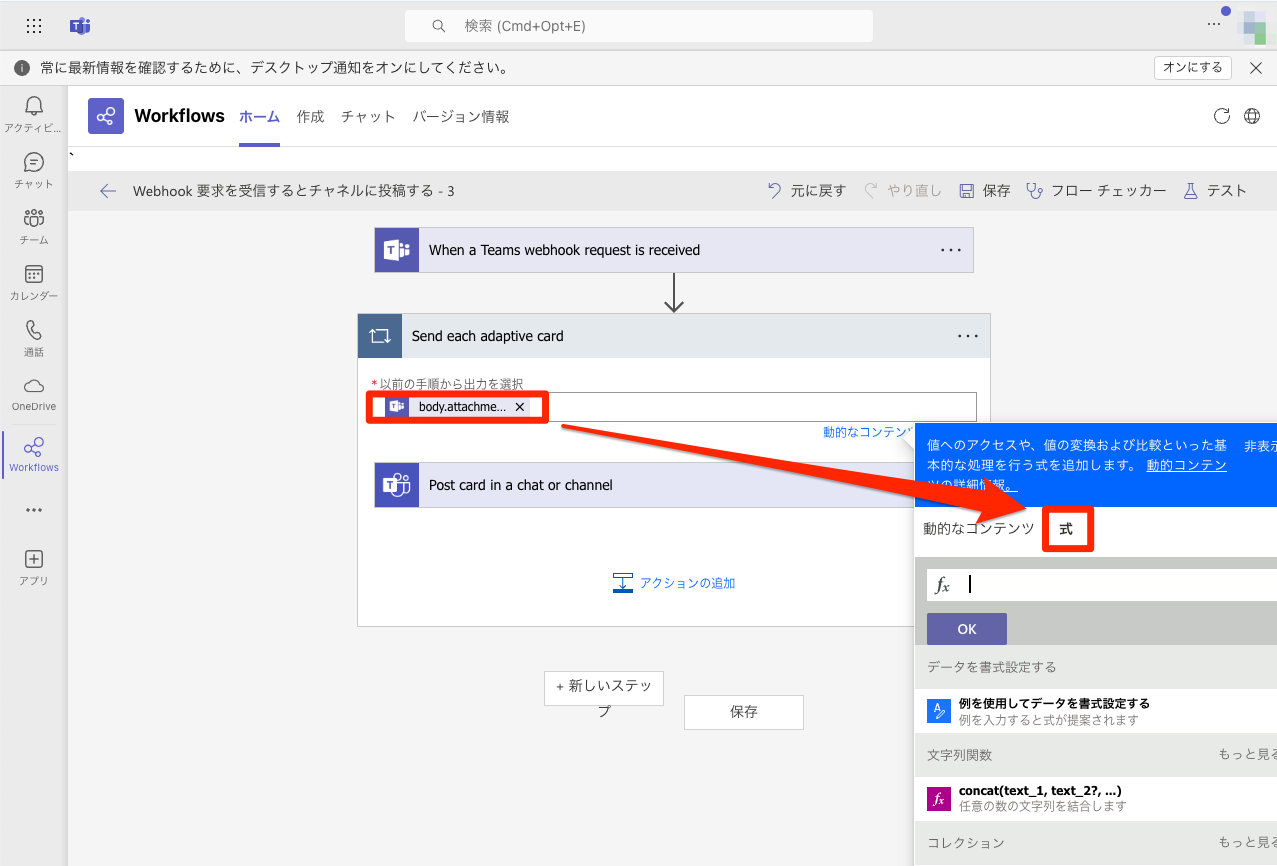Click Test (テスト) in flow toolbar

1214,191
